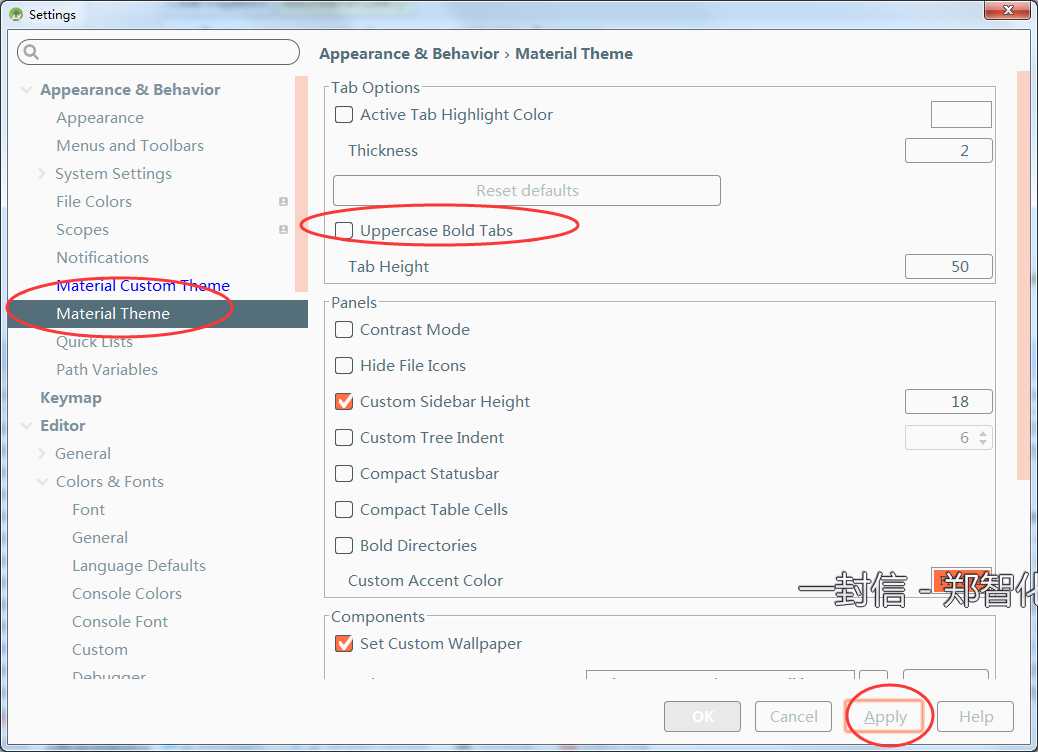
Task: Check Bold Directories option
Action: pos(344,545)
